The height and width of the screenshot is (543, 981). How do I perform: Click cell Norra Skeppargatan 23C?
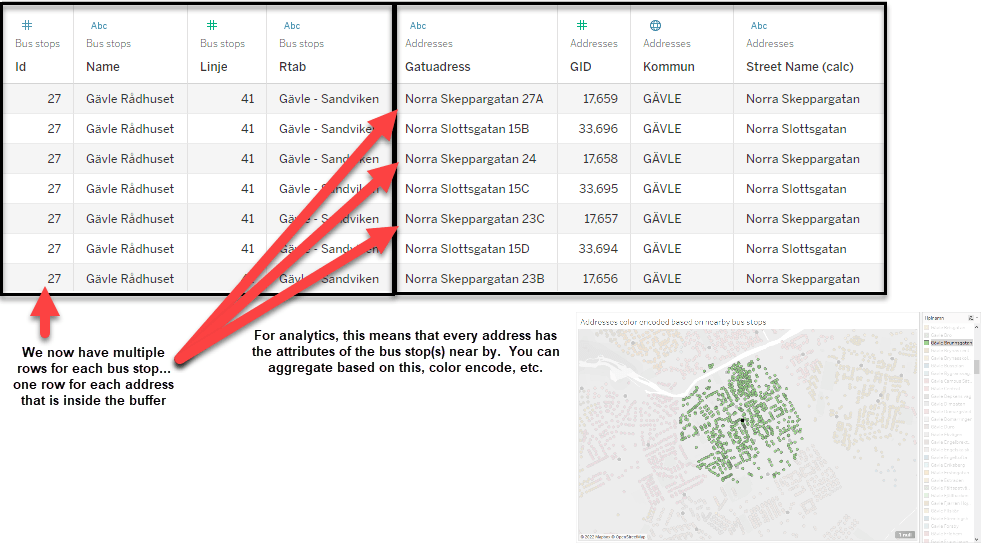click(x=475, y=219)
